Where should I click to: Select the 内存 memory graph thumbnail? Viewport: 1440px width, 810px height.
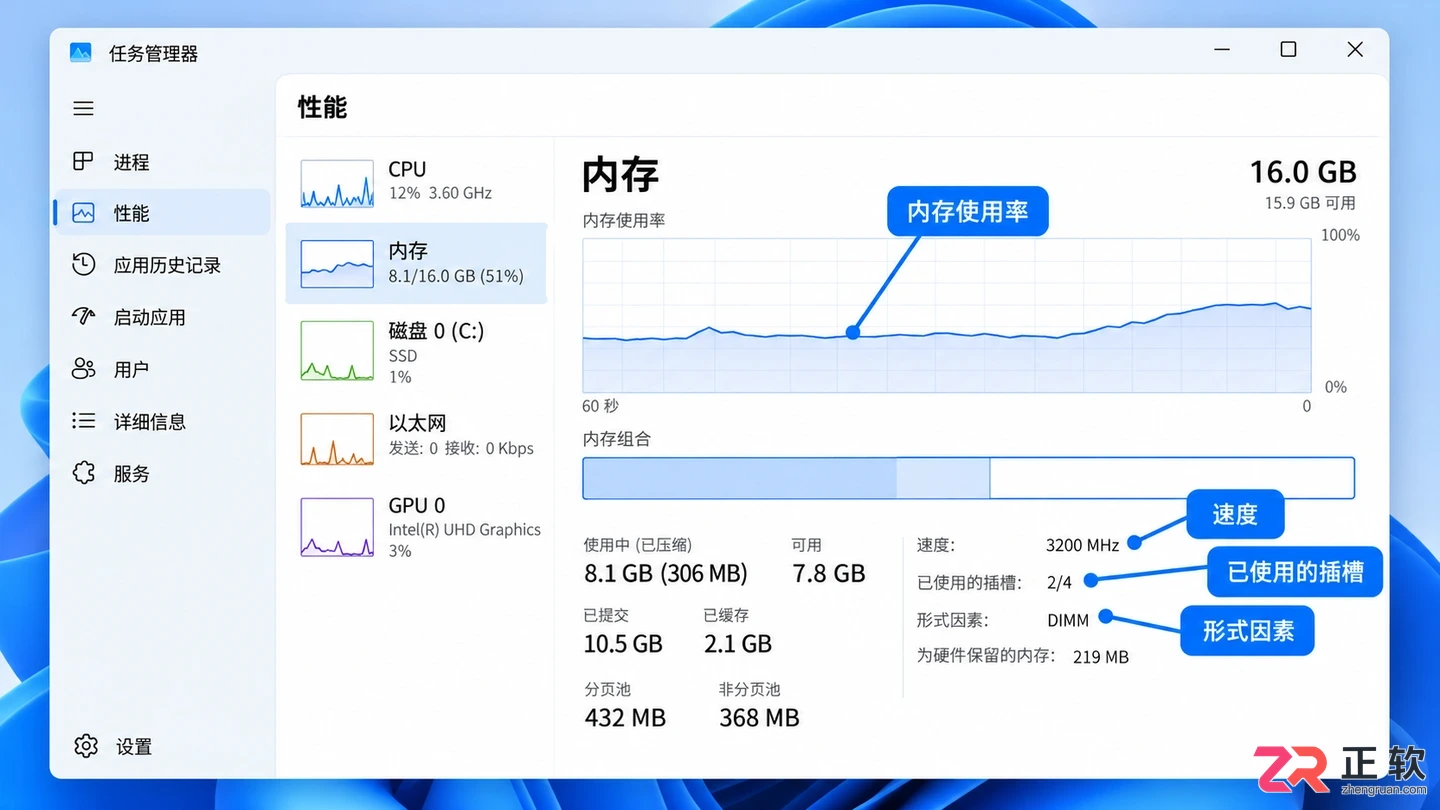337,263
